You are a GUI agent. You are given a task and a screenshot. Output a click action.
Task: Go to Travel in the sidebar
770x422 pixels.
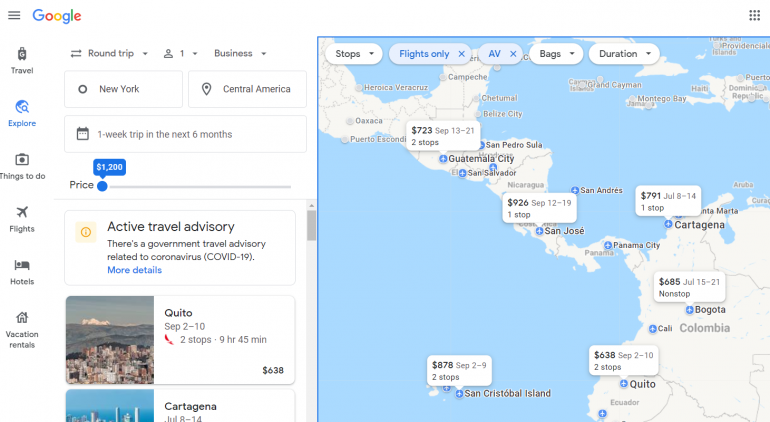22,60
